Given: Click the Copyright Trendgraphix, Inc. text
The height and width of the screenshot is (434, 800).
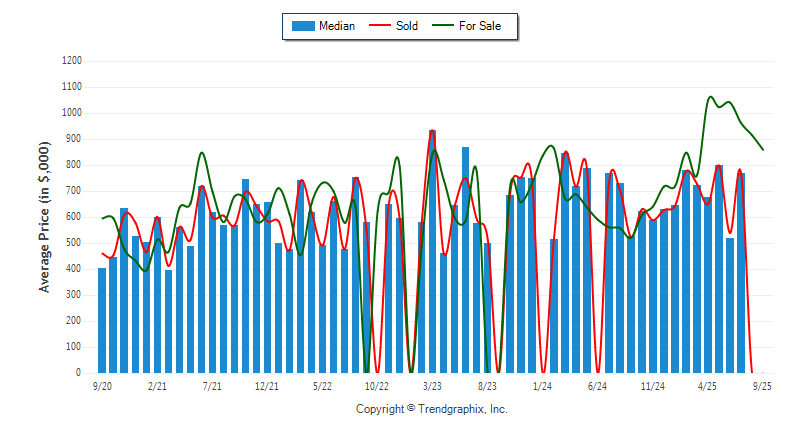Looking at the screenshot, I should pyautogui.click(x=432, y=409).
